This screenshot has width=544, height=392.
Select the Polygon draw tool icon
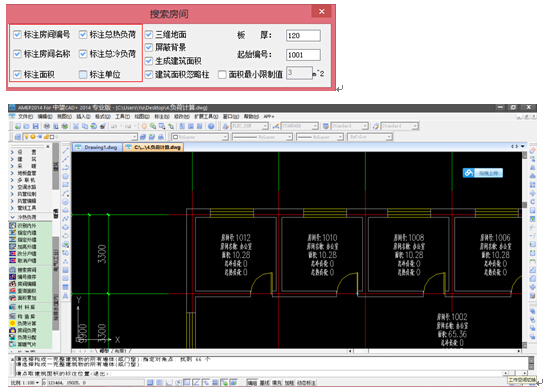pos(66,176)
